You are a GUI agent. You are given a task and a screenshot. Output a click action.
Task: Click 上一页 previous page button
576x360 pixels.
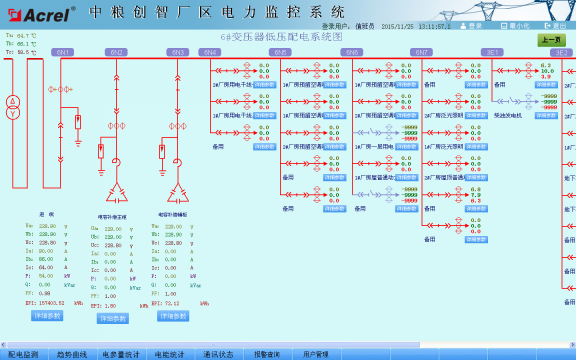point(552,40)
